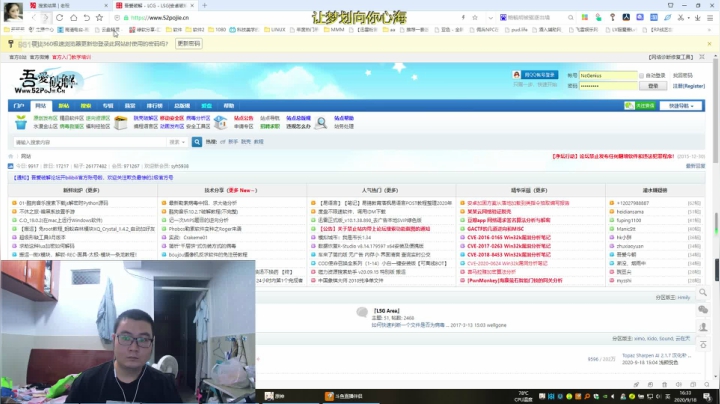The height and width of the screenshot is (404, 720).
Task: Click the browser forward arrow
Action: 45,17
